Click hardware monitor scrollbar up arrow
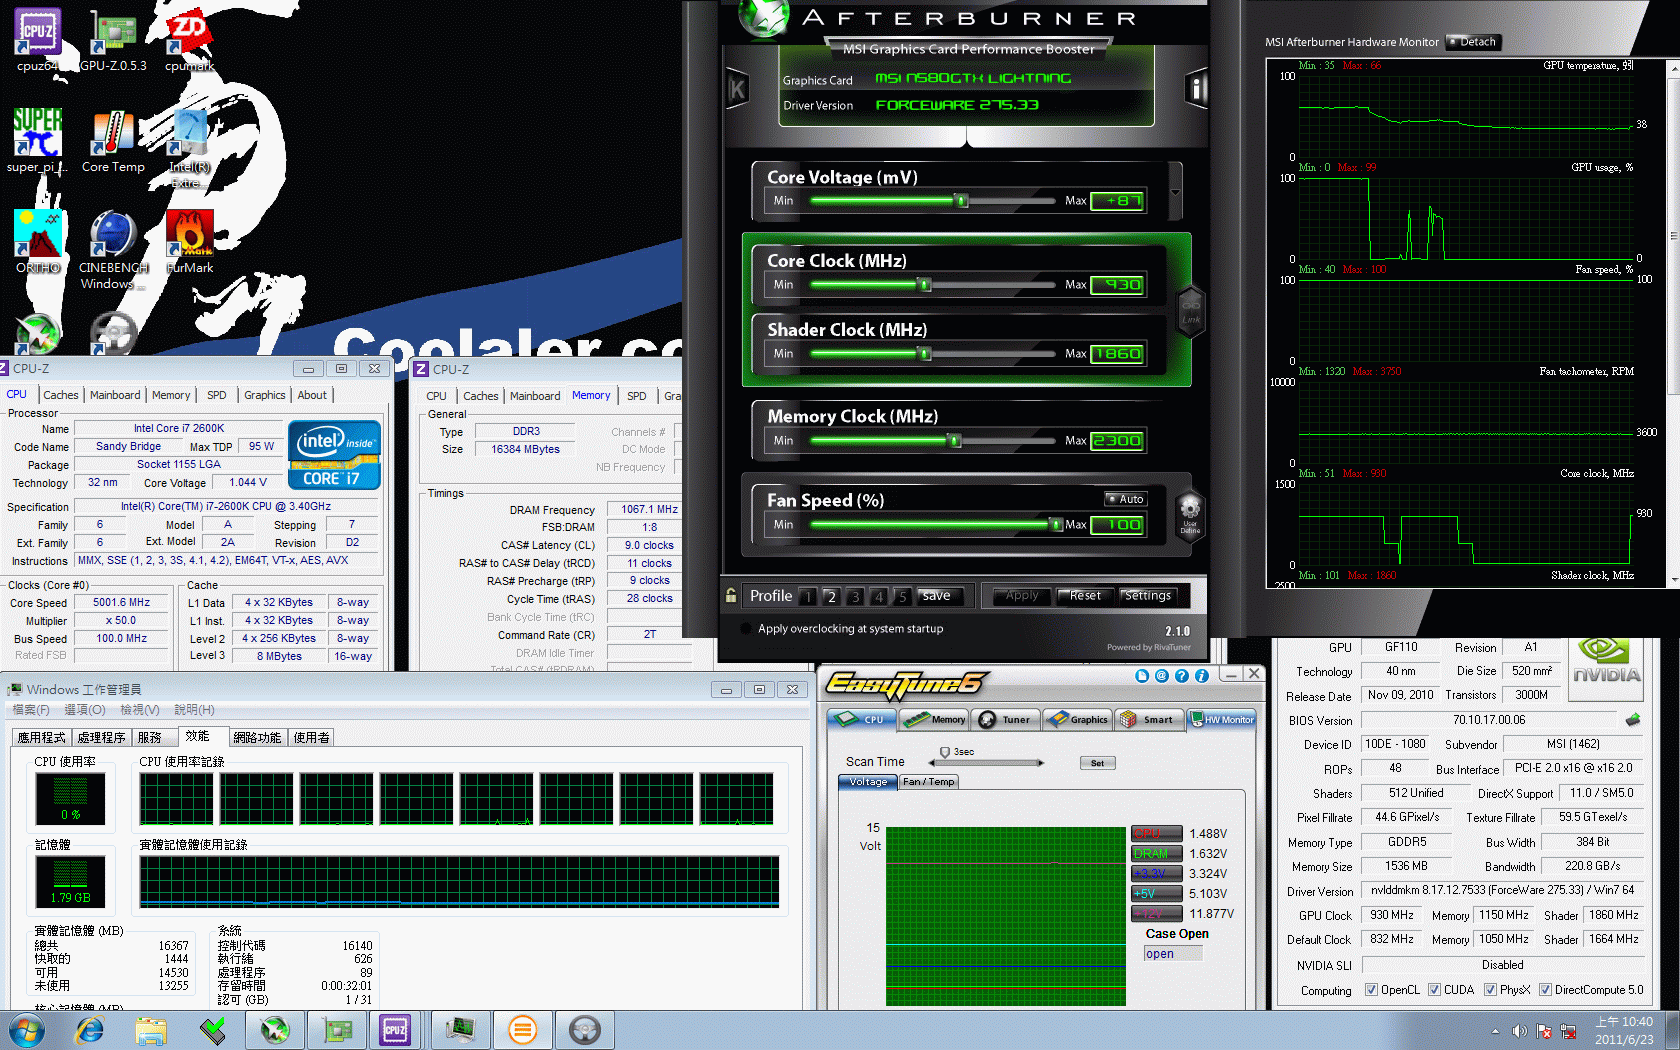Viewport: 1680px width, 1050px height. coord(1673,68)
